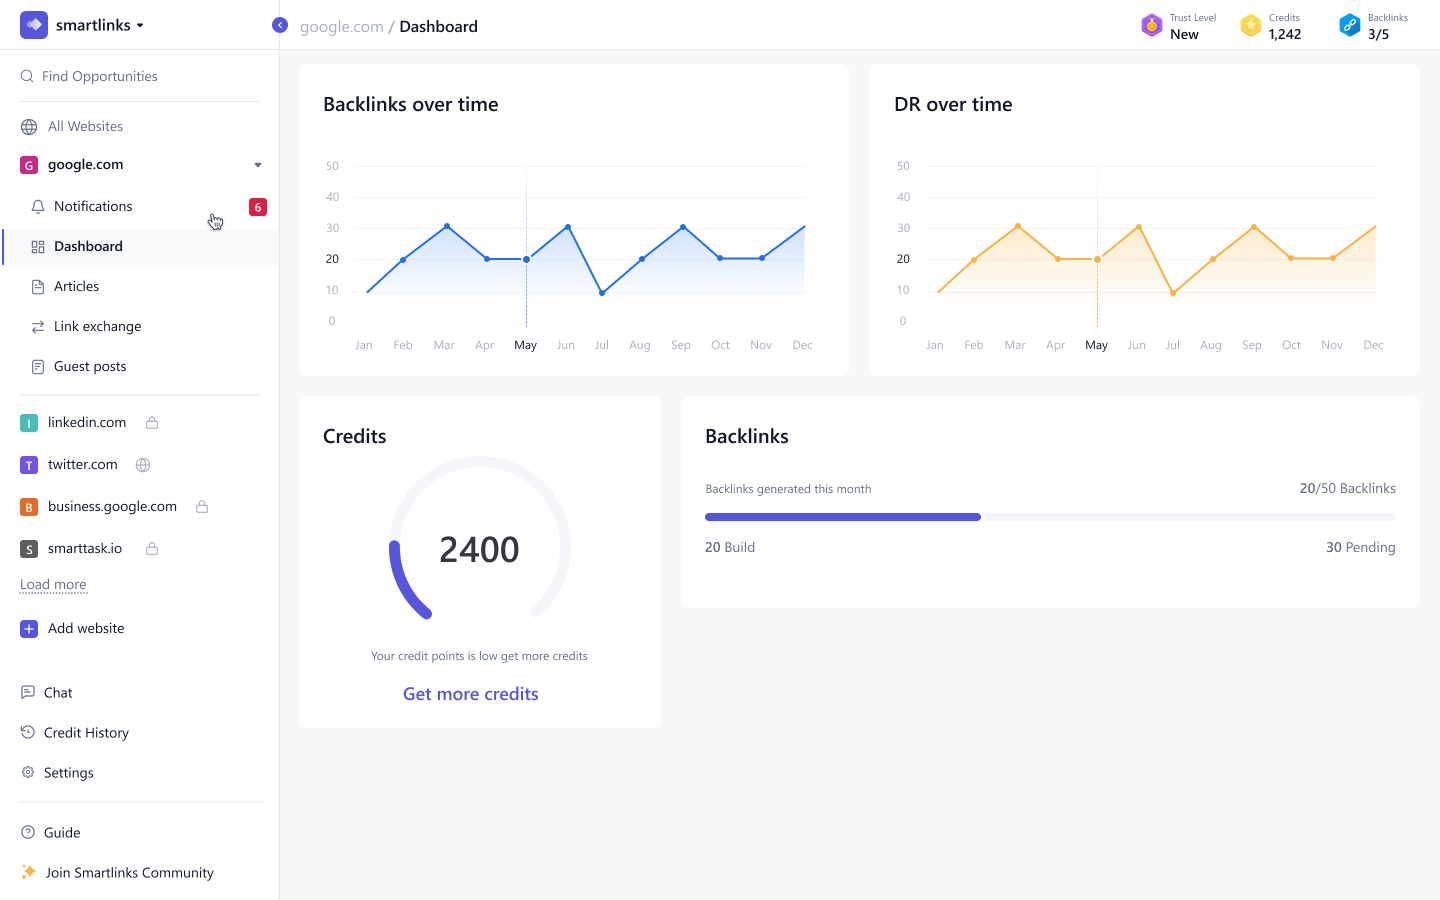Click the Trust Level badge

[1179, 25]
